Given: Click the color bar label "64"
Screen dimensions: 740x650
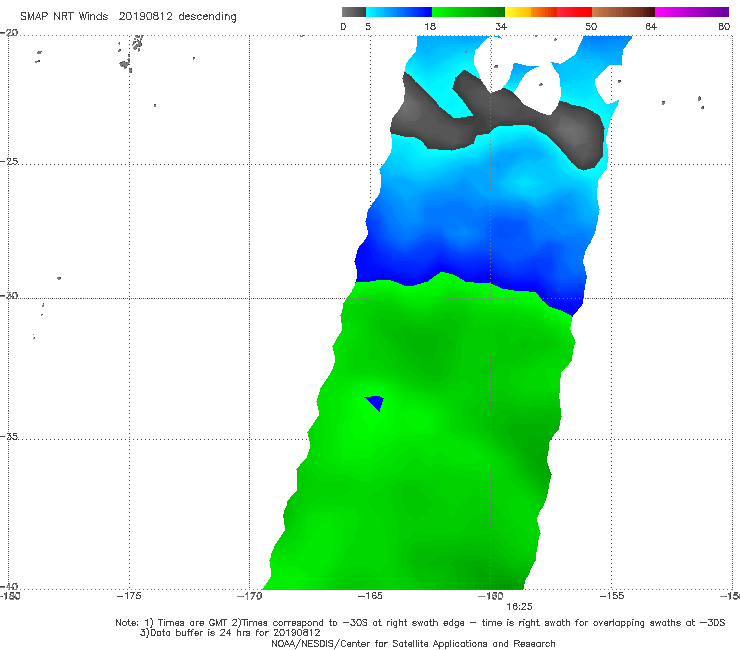Looking at the screenshot, I should pos(651,26).
